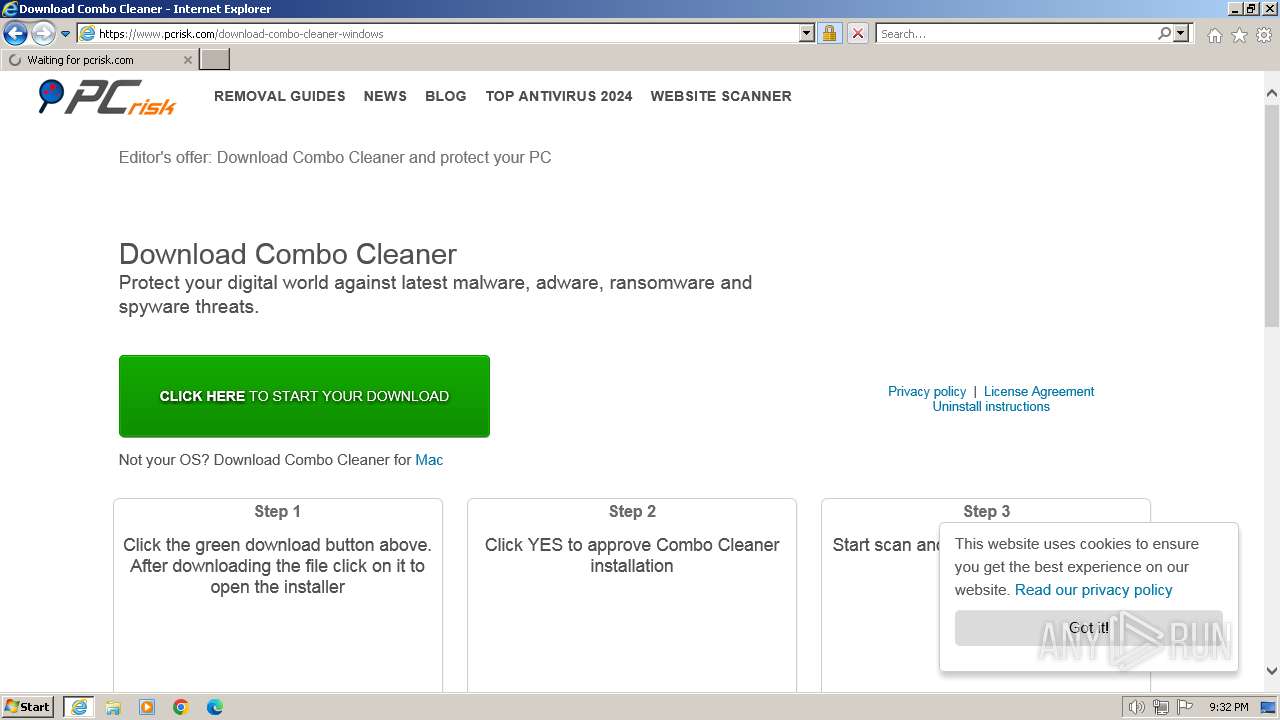Click the browser Back arrow button
The width and height of the screenshot is (1280, 720).
pyautogui.click(x=15, y=34)
